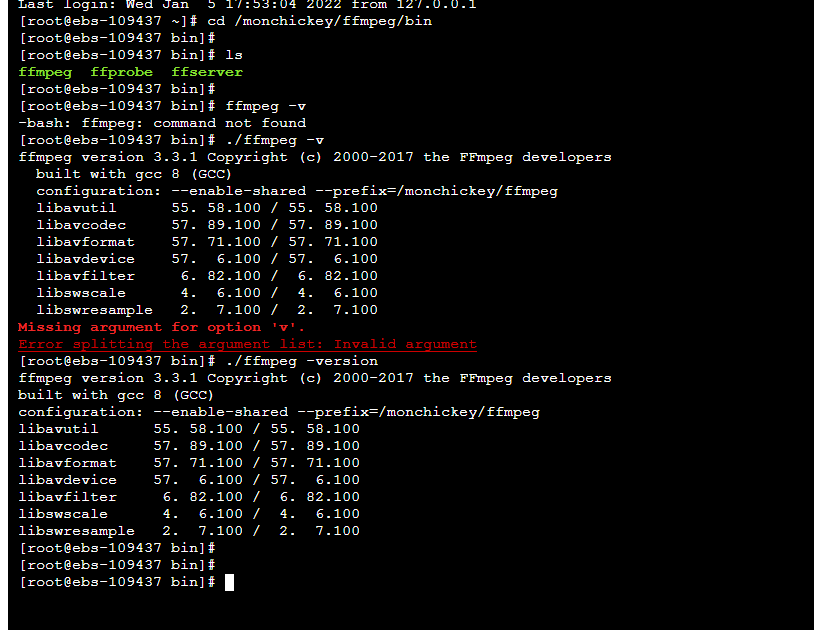Click red 'Missing argument for option' message
Image resolution: width=814 pixels, height=630 pixels.
(x=161, y=327)
